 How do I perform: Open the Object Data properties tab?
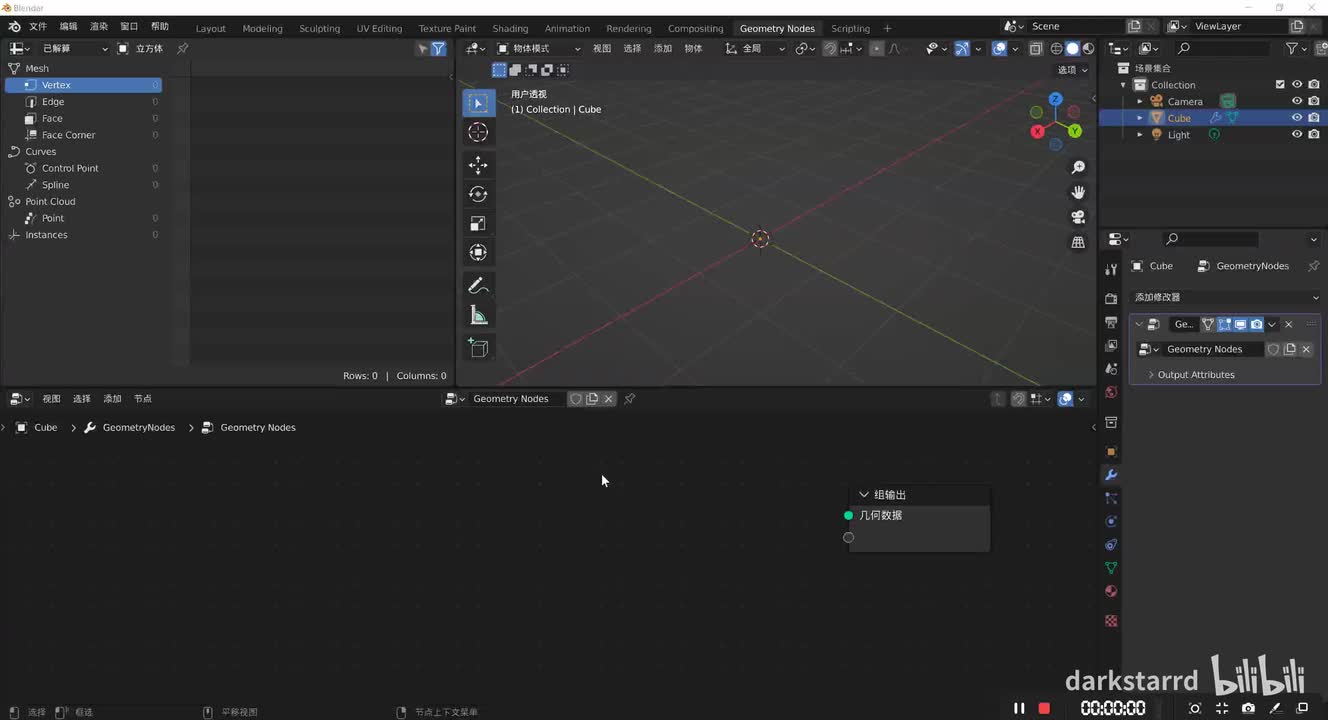(x=1111, y=568)
